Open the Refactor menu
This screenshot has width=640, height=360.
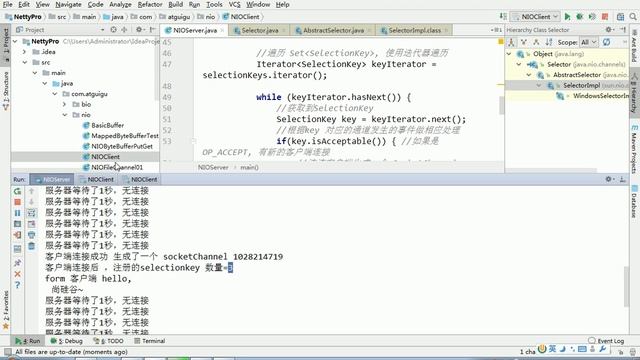150,4
